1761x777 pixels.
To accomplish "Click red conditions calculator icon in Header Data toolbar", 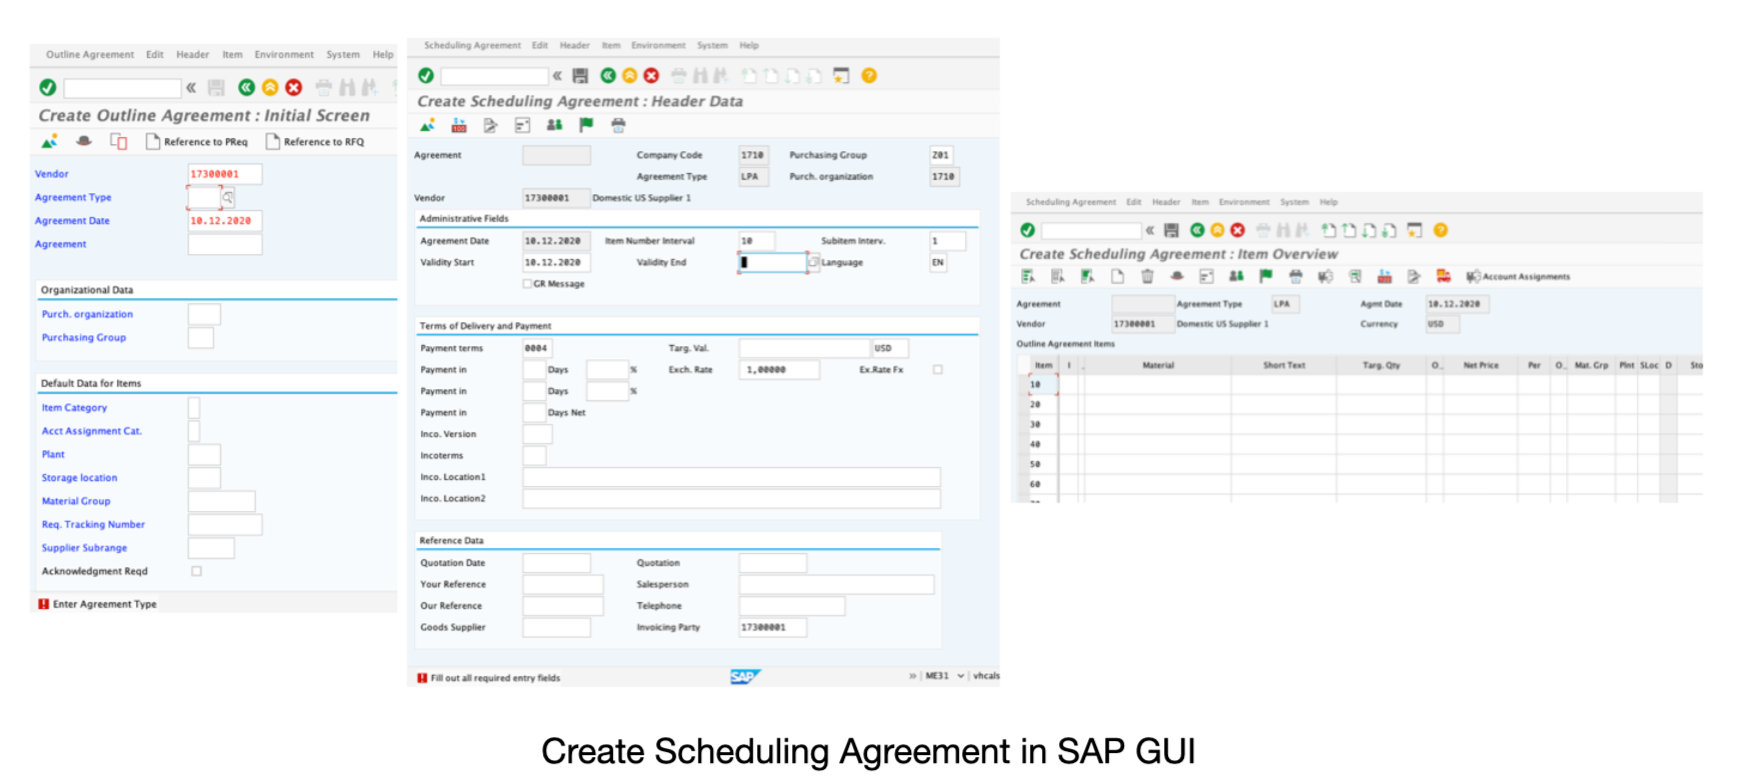I will point(459,125).
